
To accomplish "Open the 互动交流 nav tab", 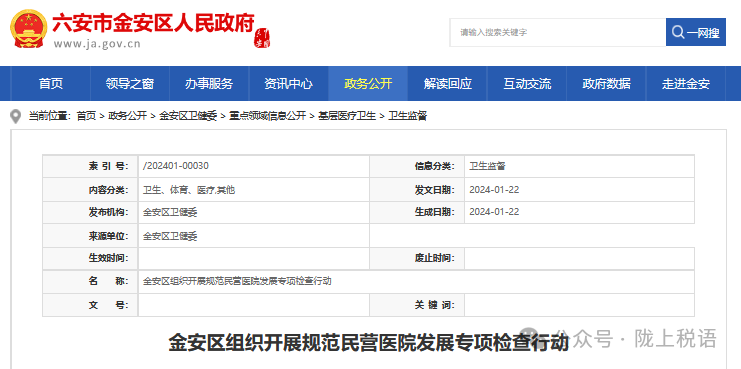I will pos(527,84).
